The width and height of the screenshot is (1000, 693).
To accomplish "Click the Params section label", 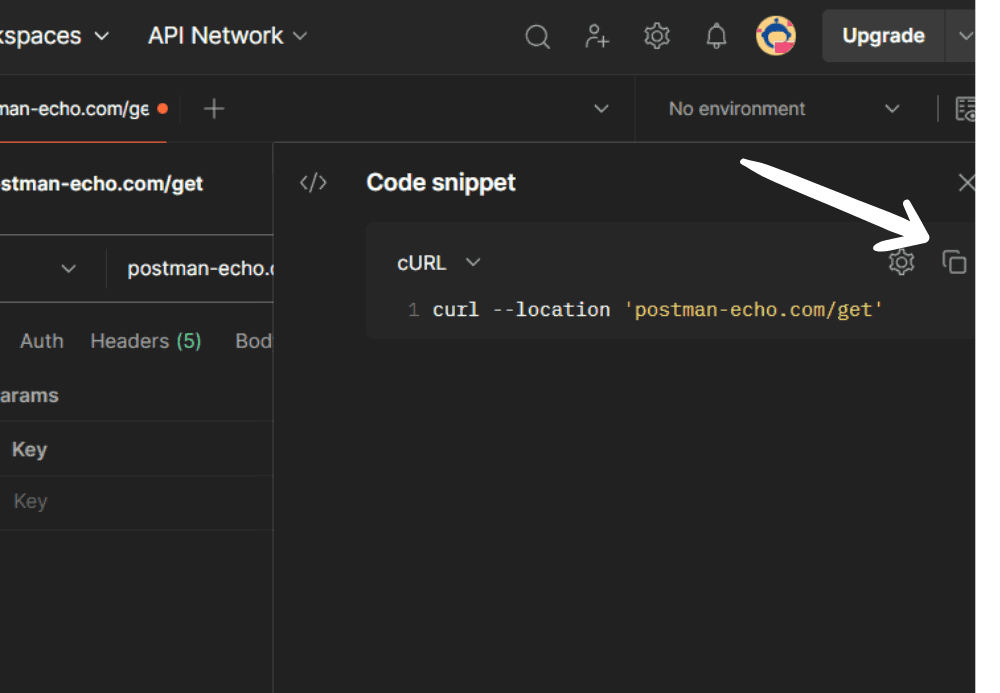I will (29, 395).
